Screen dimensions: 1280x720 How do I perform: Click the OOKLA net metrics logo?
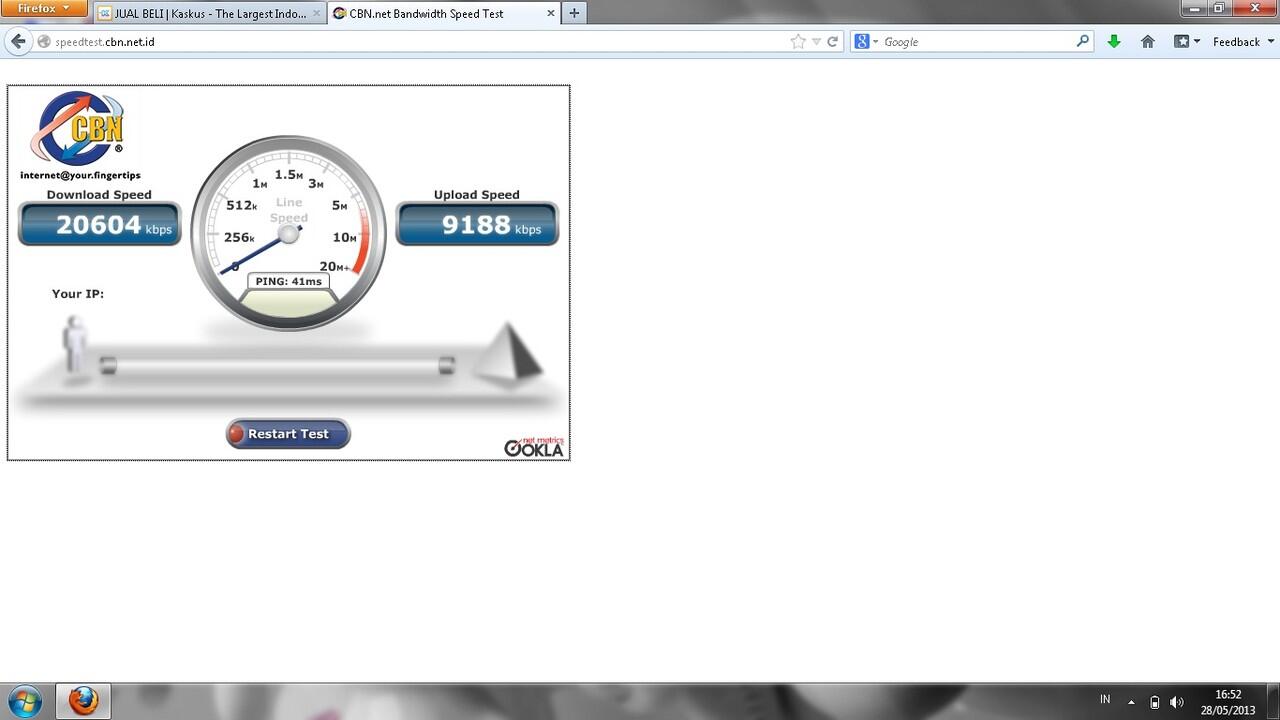tap(534, 447)
